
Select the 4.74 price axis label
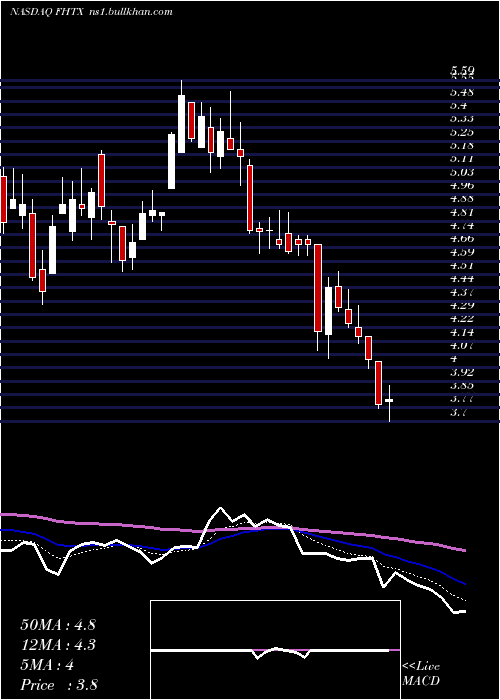tap(462, 225)
